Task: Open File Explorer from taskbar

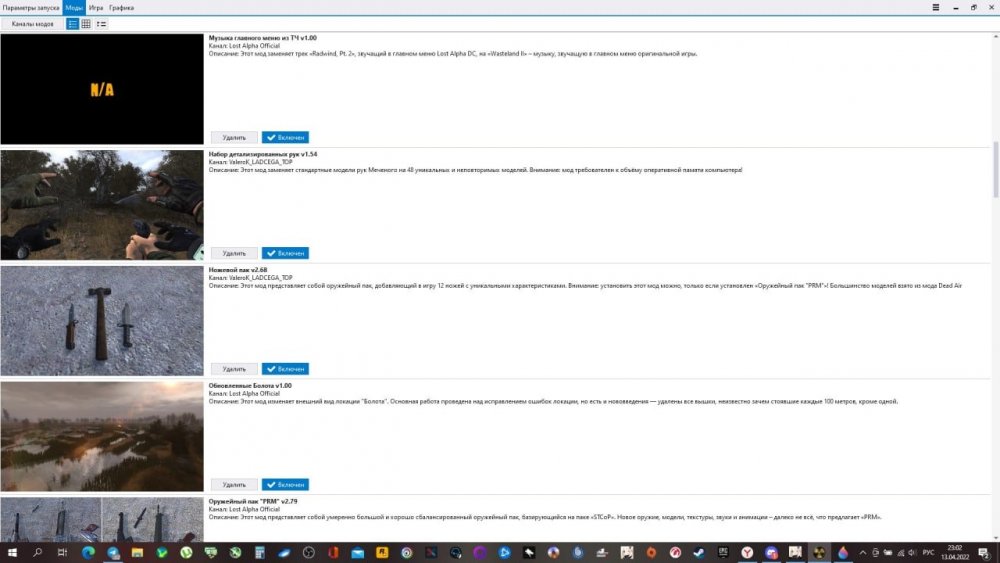Action: point(137,552)
